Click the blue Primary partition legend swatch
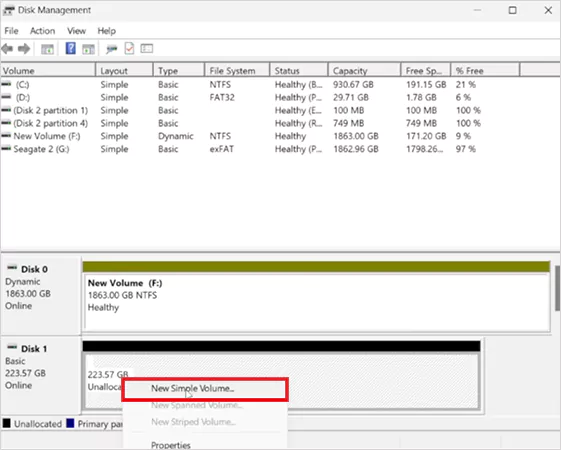This screenshot has height=450, width=561. (70, 424)
